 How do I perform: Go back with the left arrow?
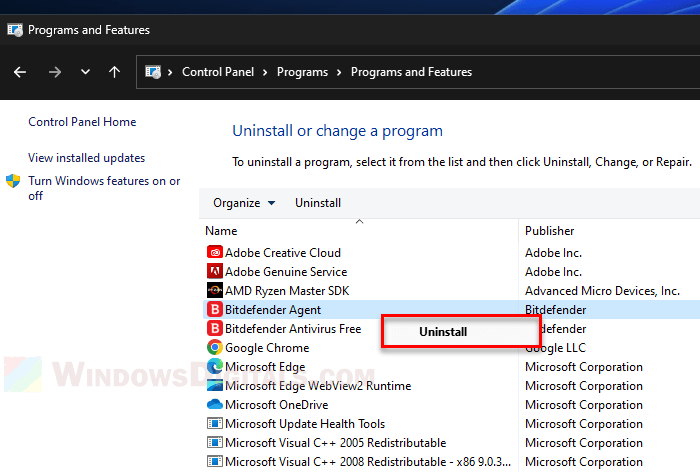click(x=20, y=72)
